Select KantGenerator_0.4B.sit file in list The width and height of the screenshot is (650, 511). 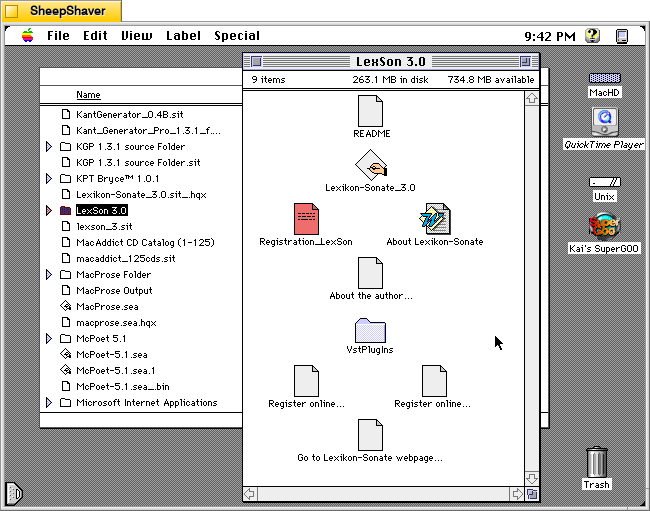(x=130, y=114)
